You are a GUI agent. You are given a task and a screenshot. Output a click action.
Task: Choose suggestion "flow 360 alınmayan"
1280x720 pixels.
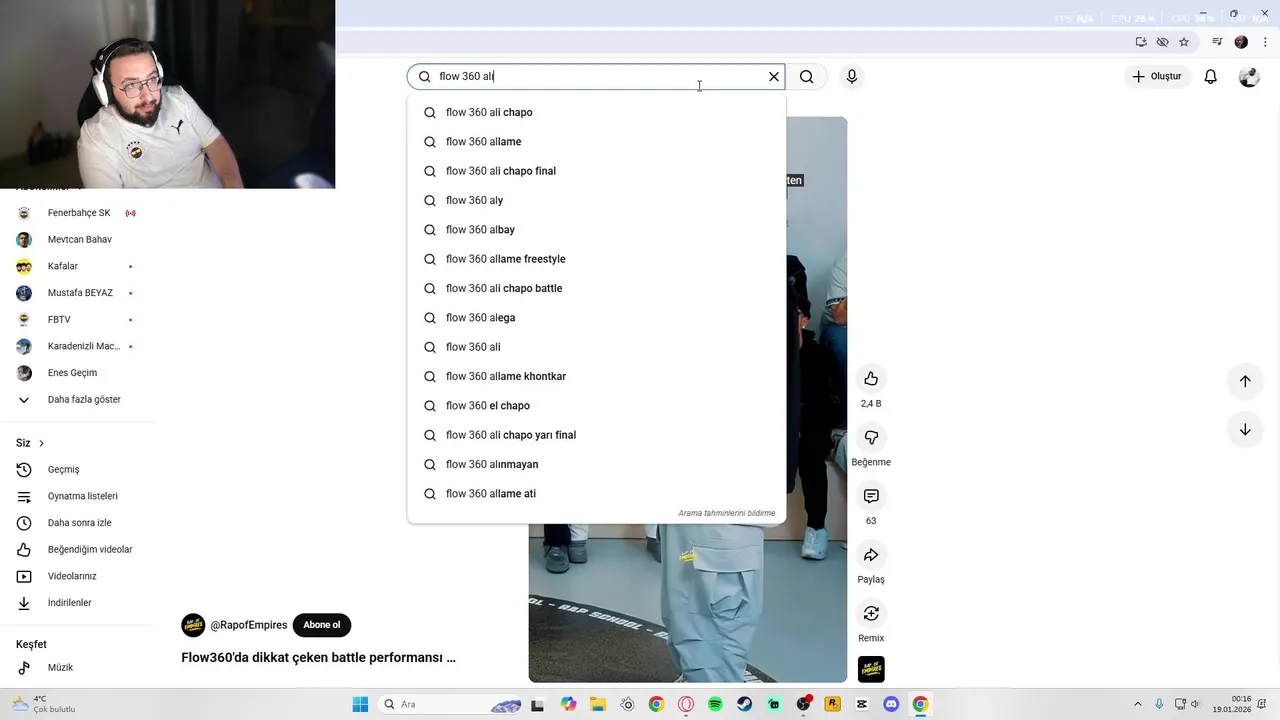596,465
